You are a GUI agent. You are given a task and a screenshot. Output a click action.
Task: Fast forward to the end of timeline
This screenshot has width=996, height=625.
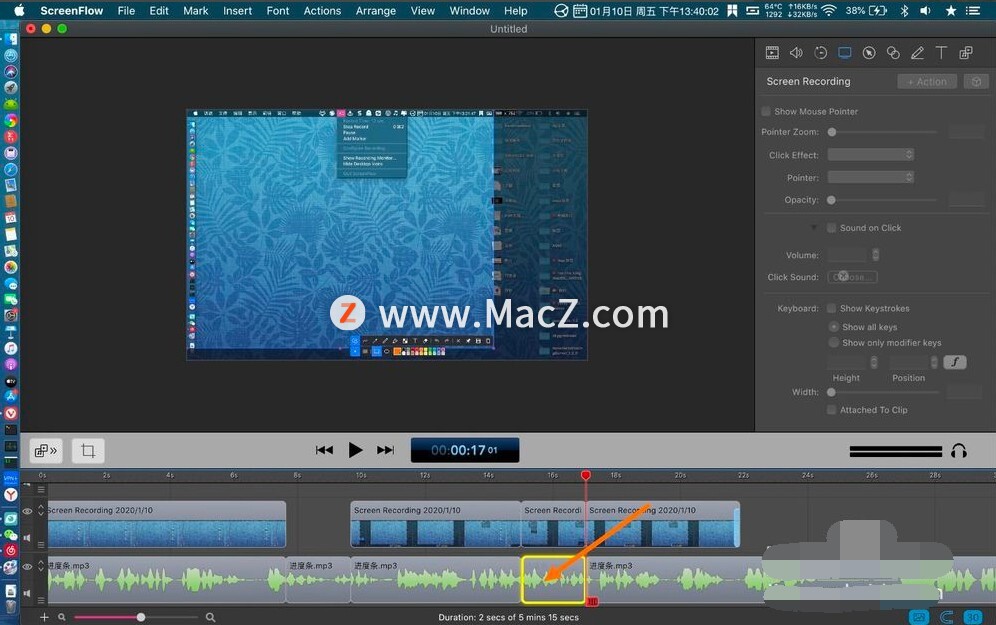pos(386,450)
